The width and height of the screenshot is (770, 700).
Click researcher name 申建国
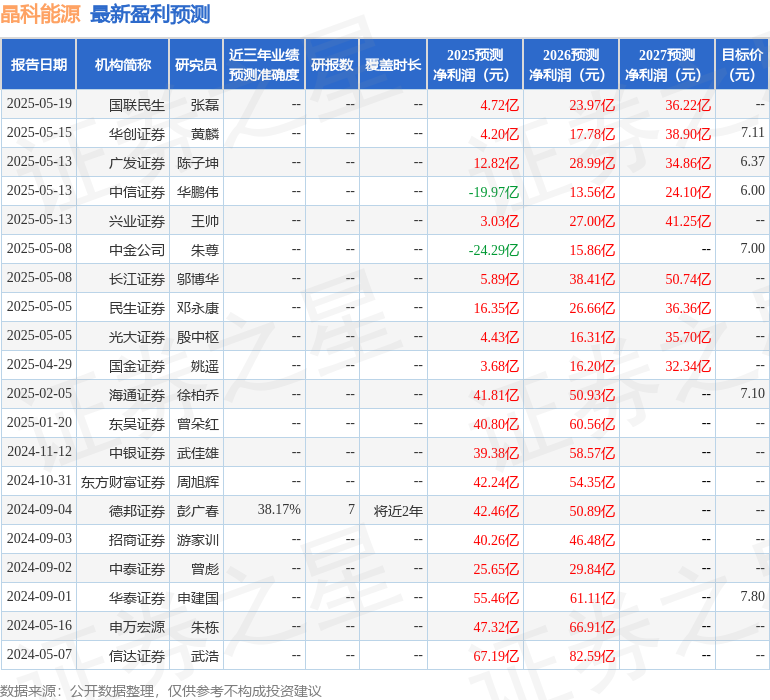[198, 598]
